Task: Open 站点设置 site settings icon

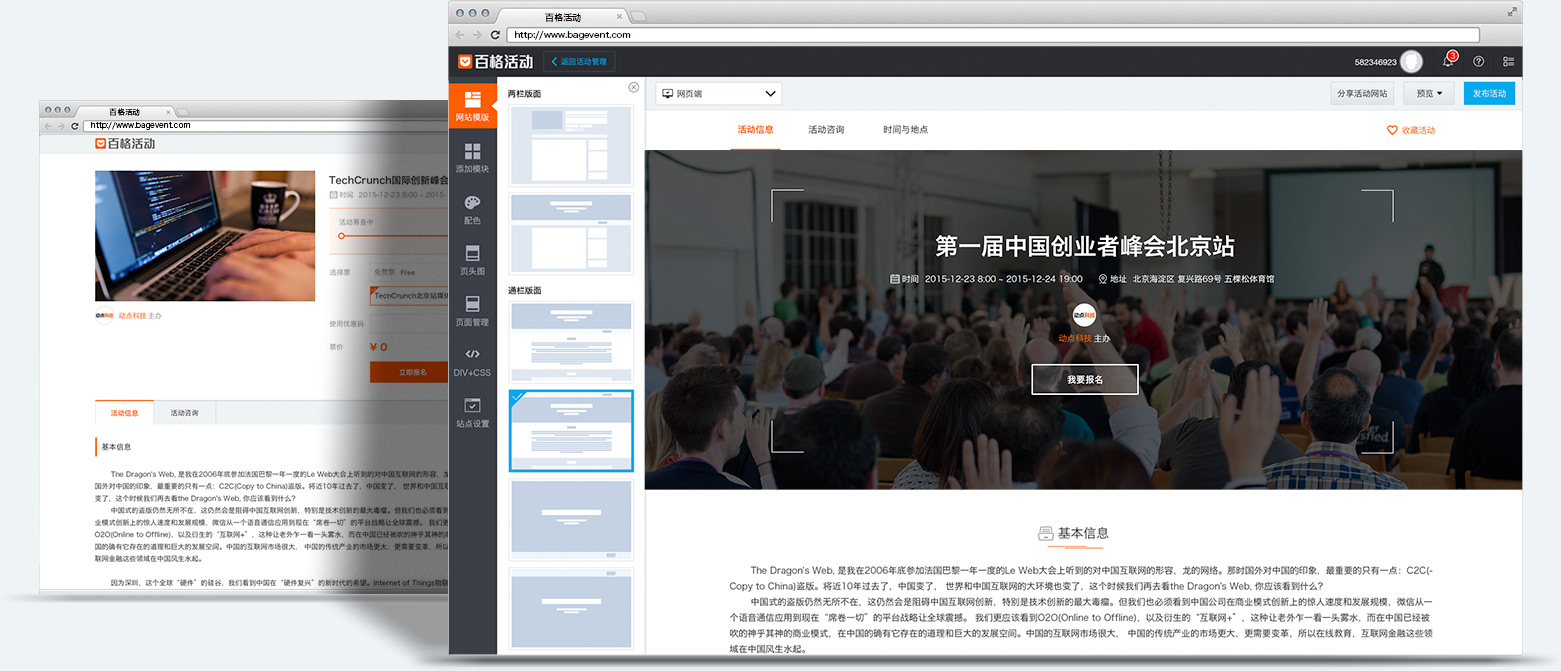Action: click(x=472, y=412)
